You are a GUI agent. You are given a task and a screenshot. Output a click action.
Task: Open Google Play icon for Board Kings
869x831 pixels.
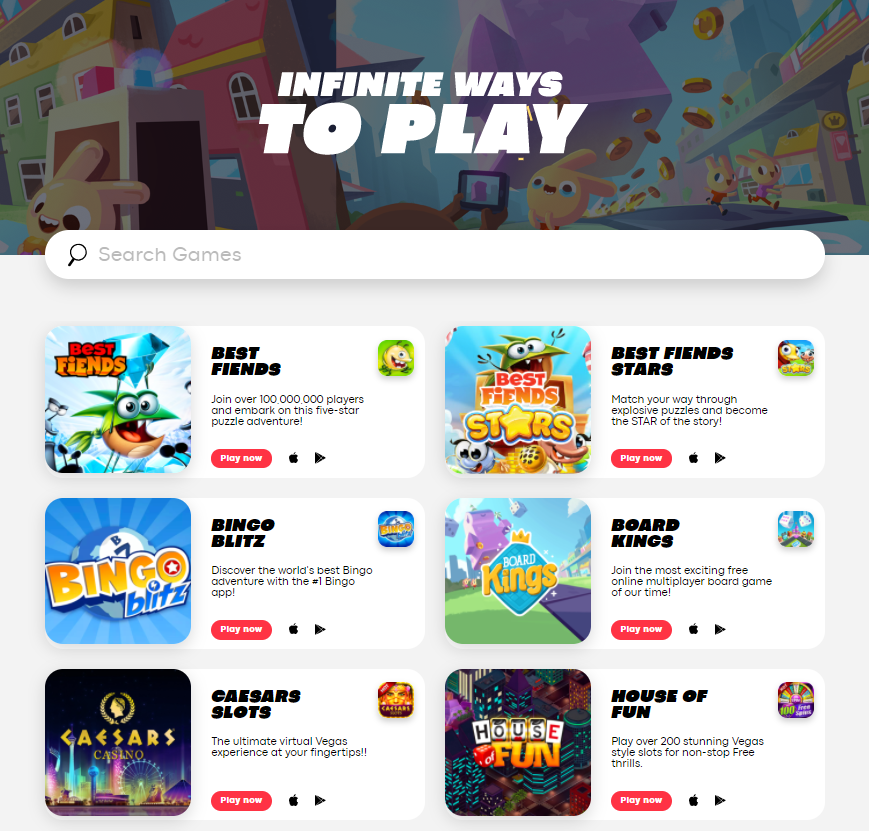720,629
